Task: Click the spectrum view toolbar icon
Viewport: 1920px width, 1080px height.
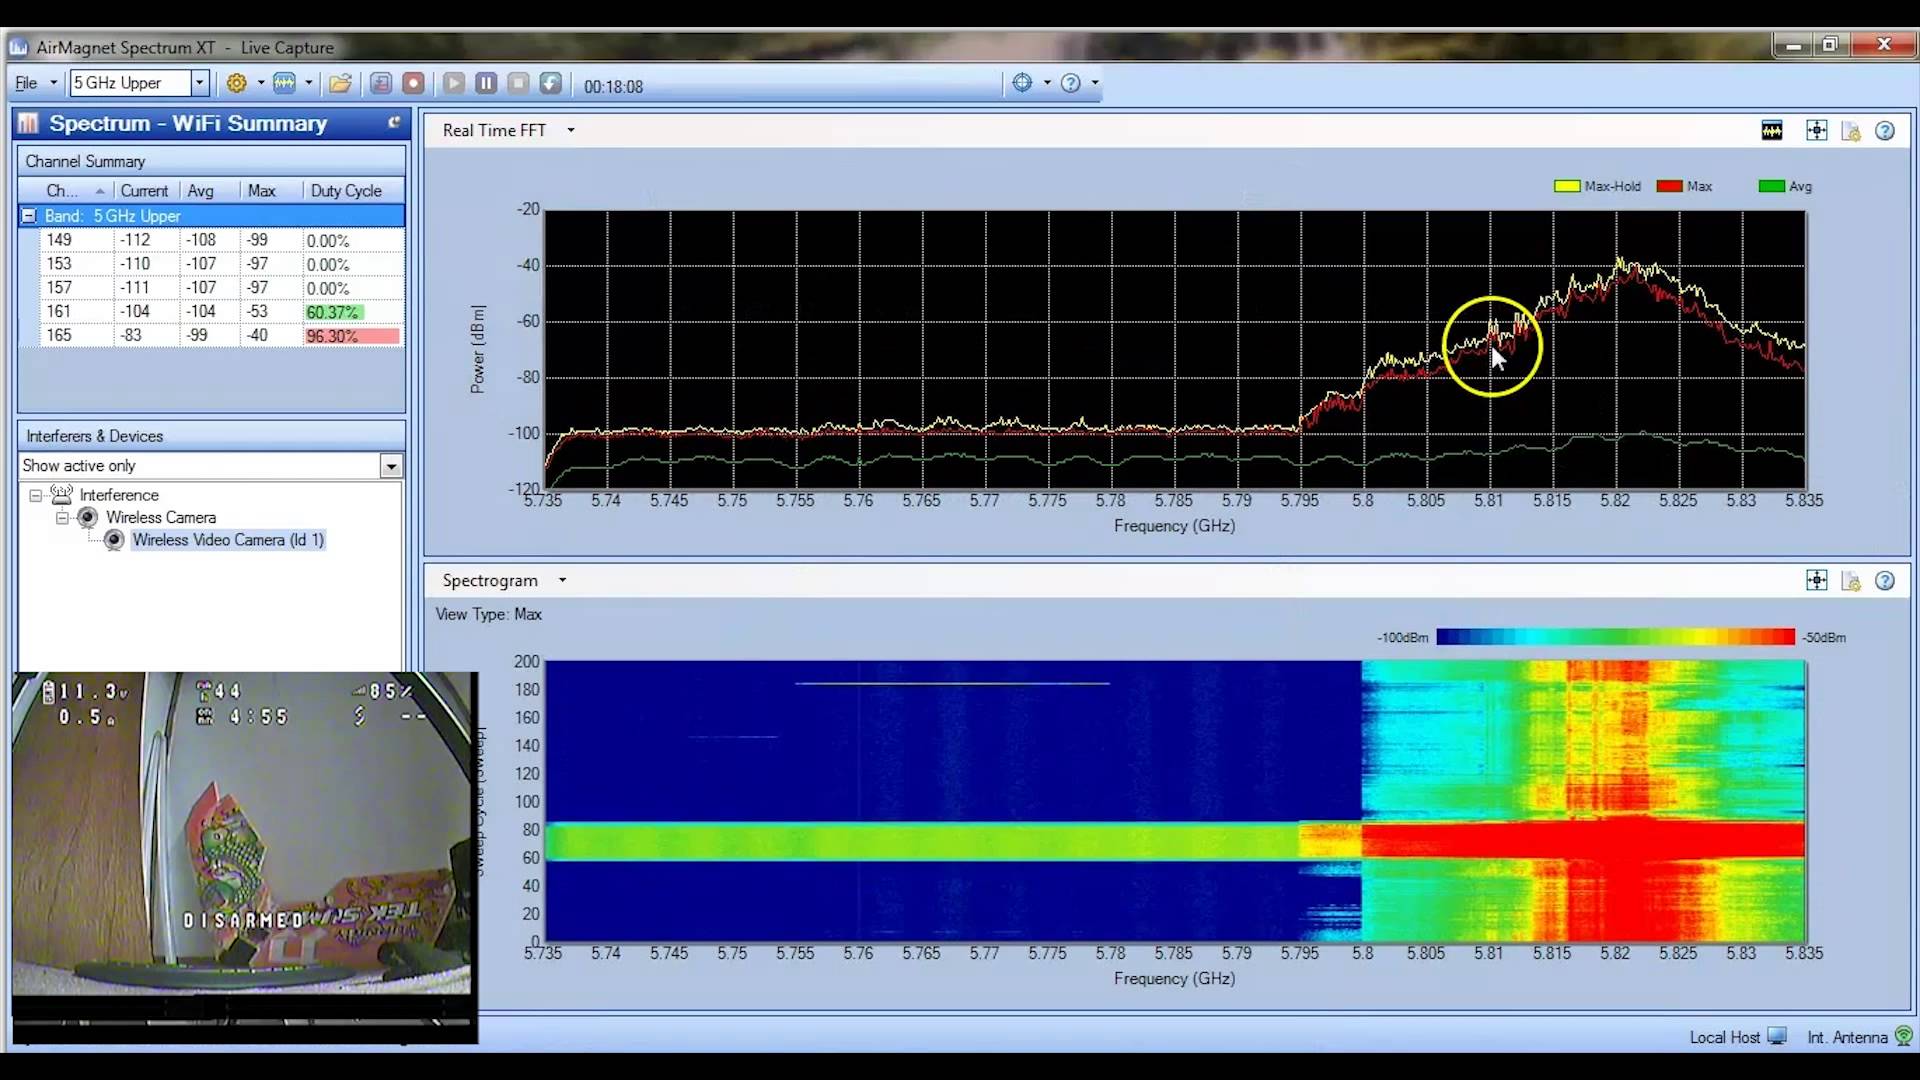Action: click(285, 83)
